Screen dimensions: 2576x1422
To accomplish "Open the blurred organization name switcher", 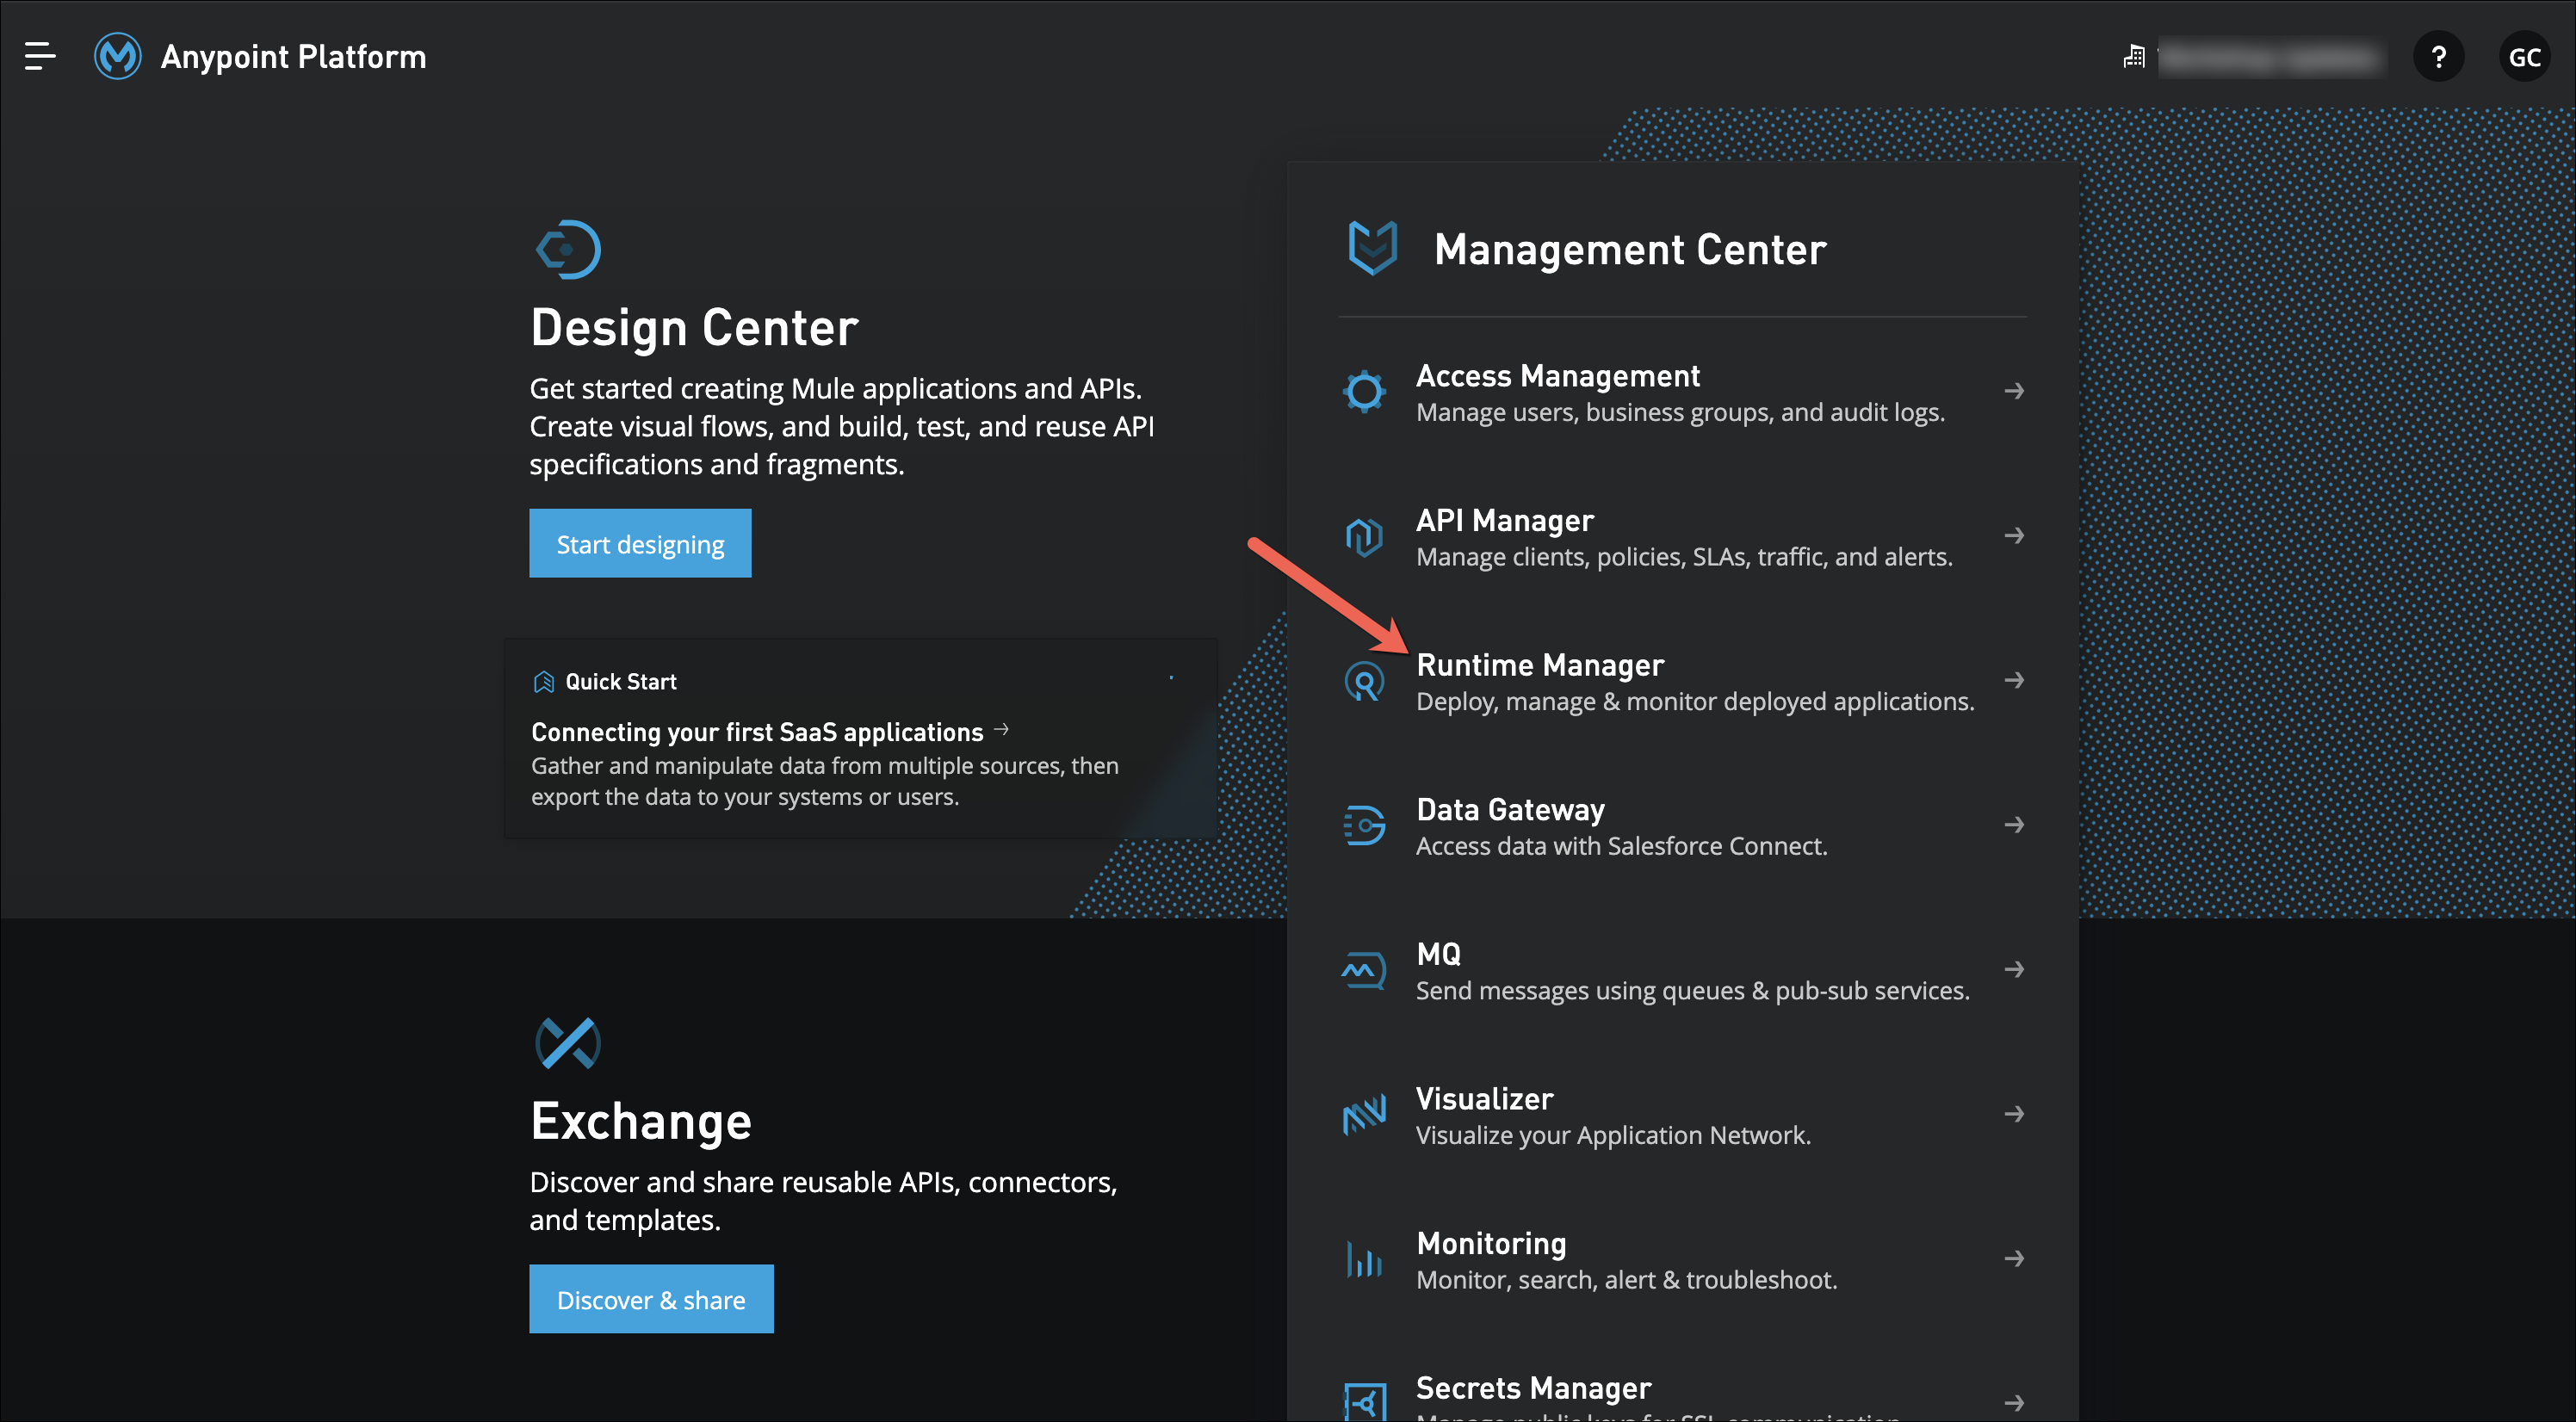I will click(2271, 58).
